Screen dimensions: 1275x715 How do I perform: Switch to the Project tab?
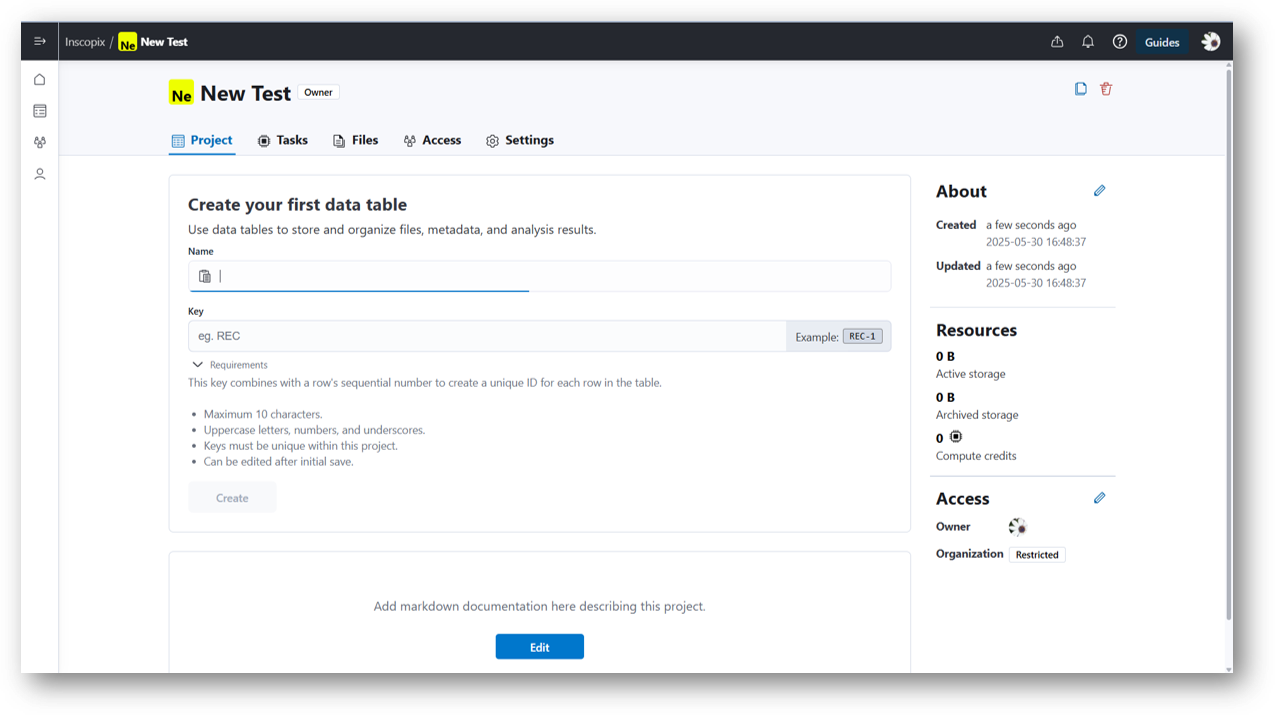tap(202, 140)
